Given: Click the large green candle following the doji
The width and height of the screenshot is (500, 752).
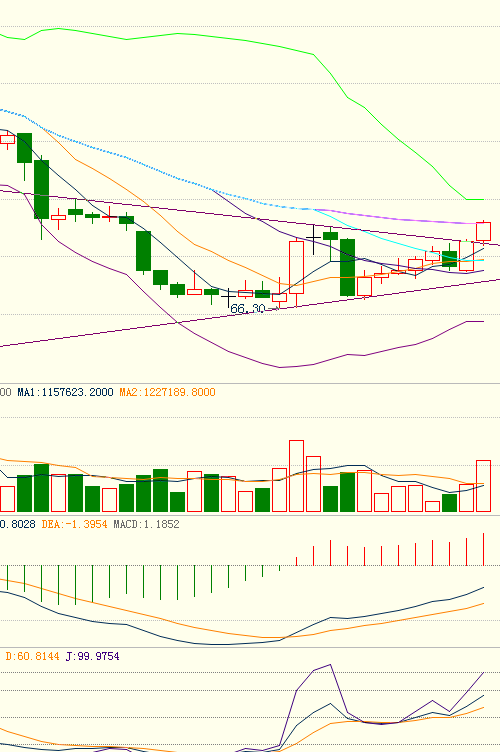Looking at the screenshot, I should (348, 267).
